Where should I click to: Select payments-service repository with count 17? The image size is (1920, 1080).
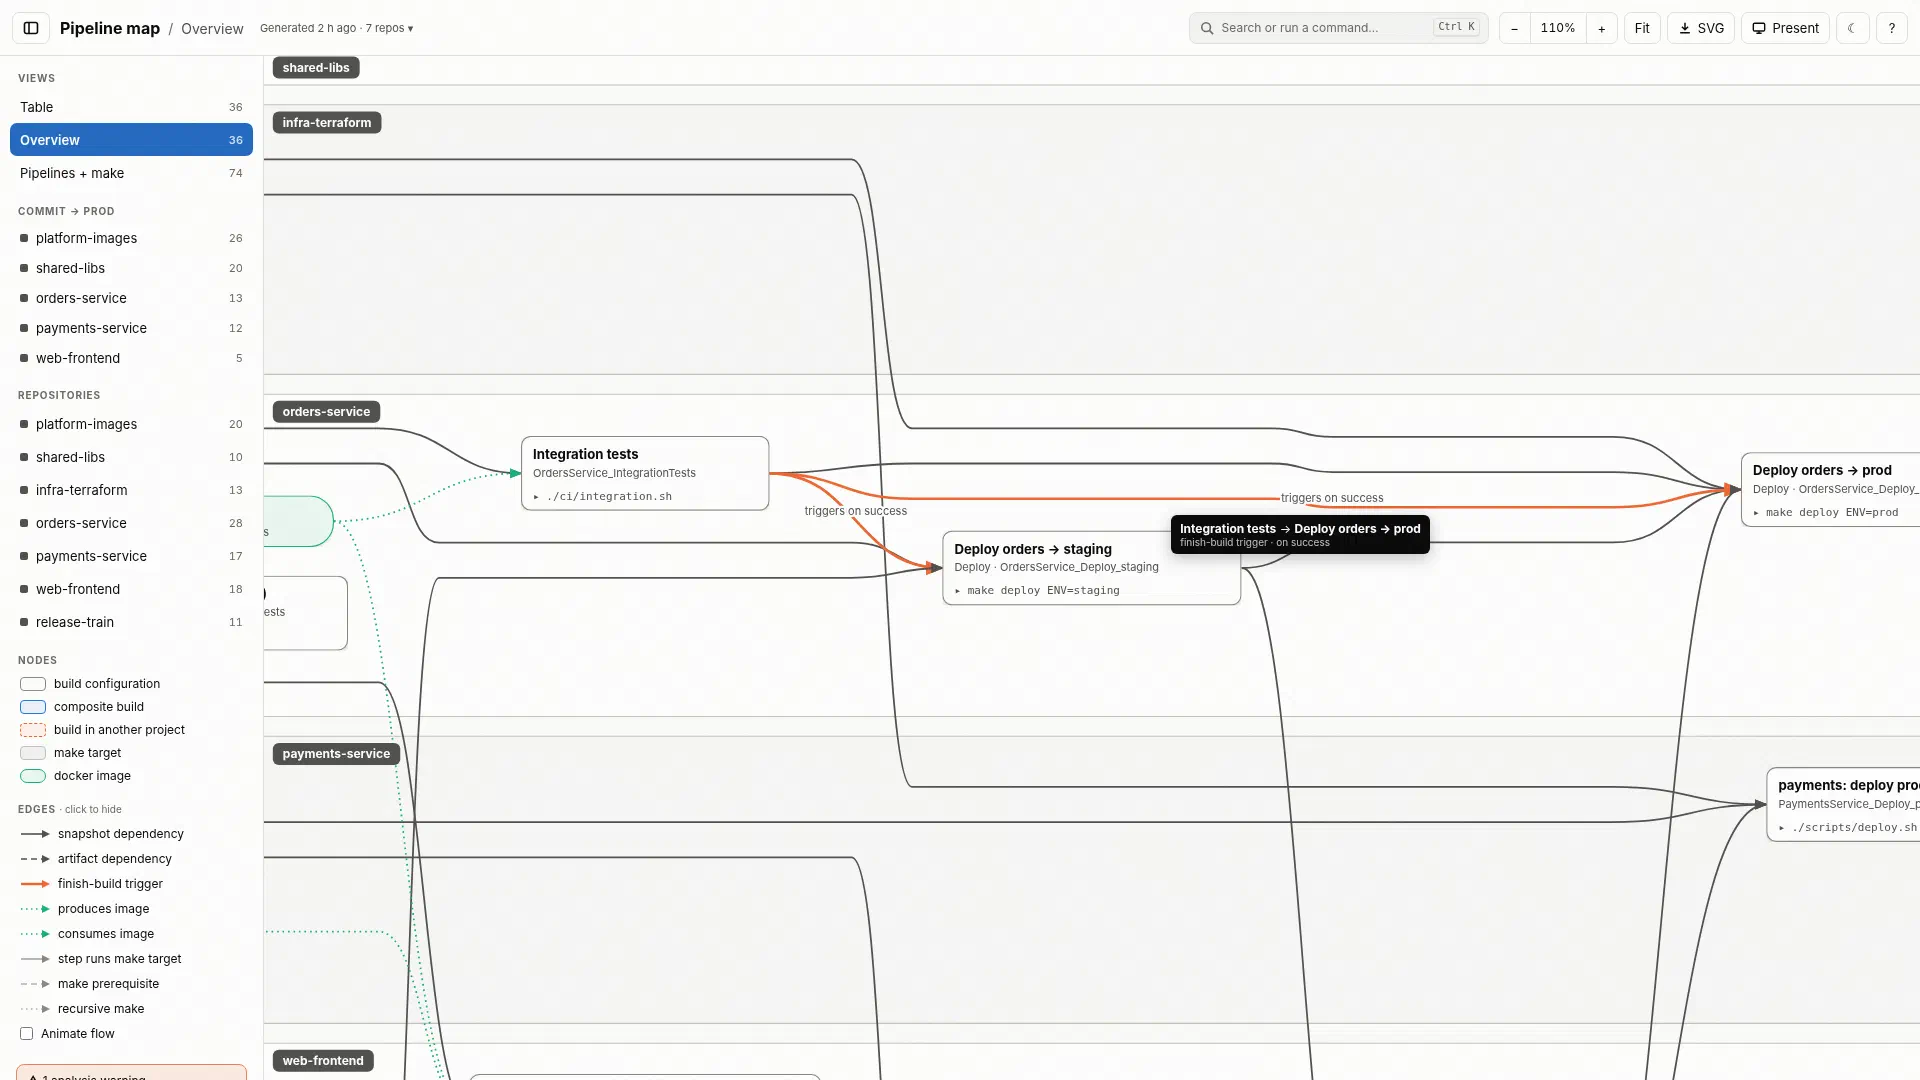pos(131,556)
